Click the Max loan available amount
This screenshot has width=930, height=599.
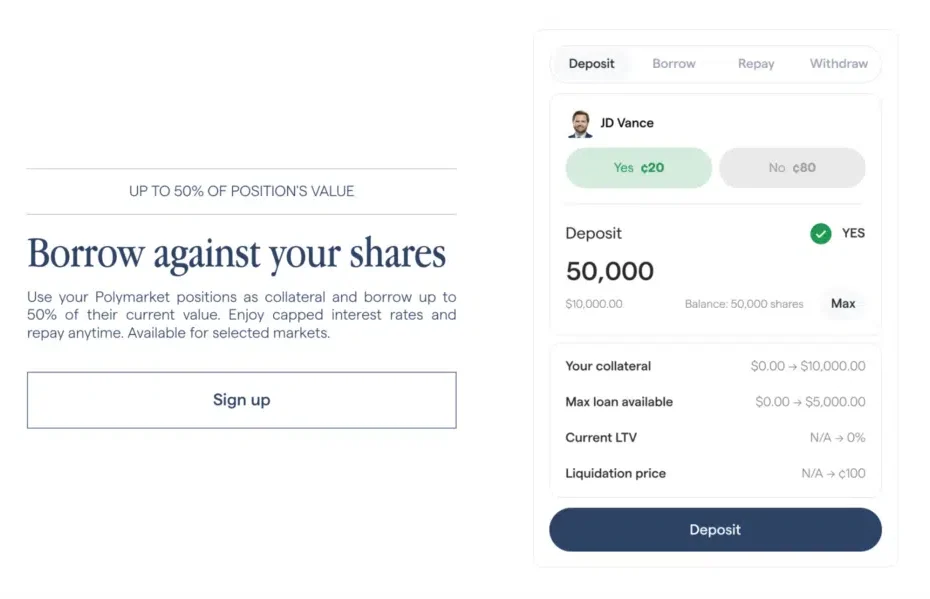point(810,402)
